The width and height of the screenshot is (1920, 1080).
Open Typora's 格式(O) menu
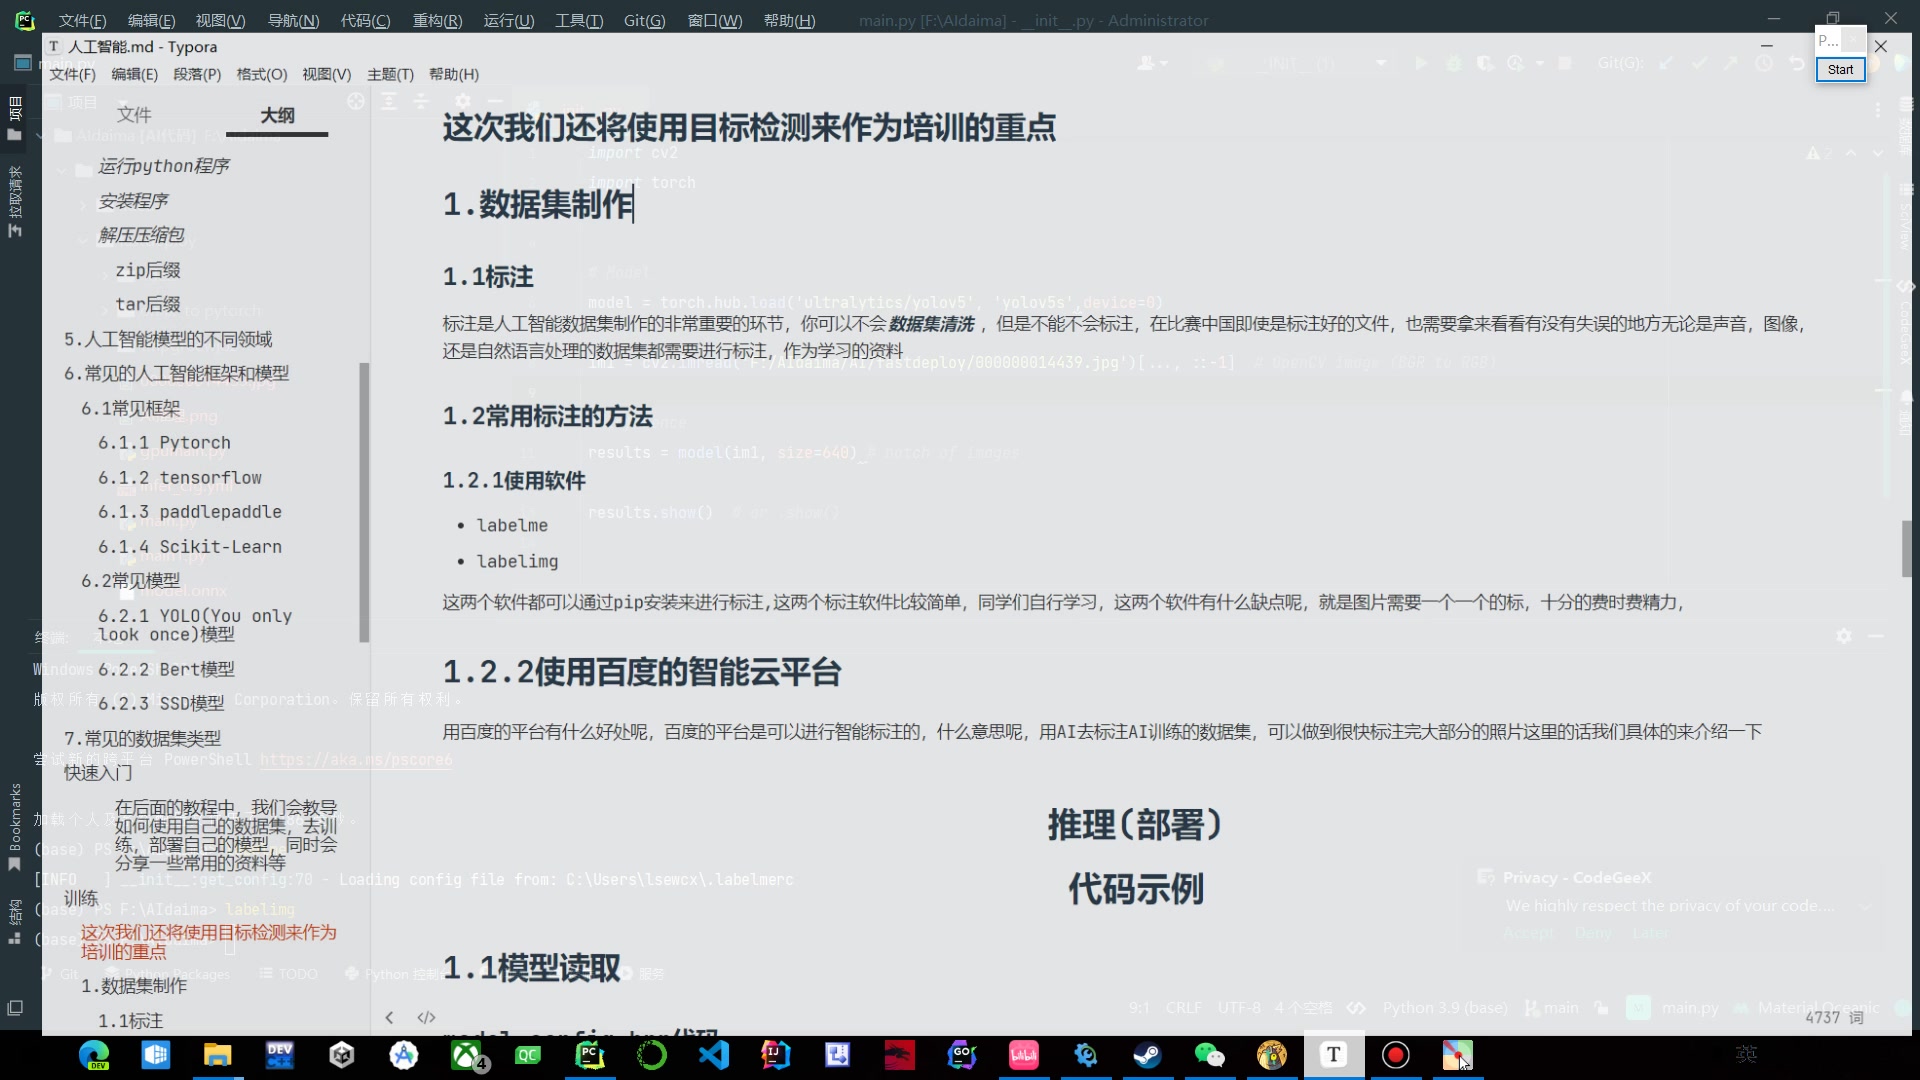click(x=262, y=74)
